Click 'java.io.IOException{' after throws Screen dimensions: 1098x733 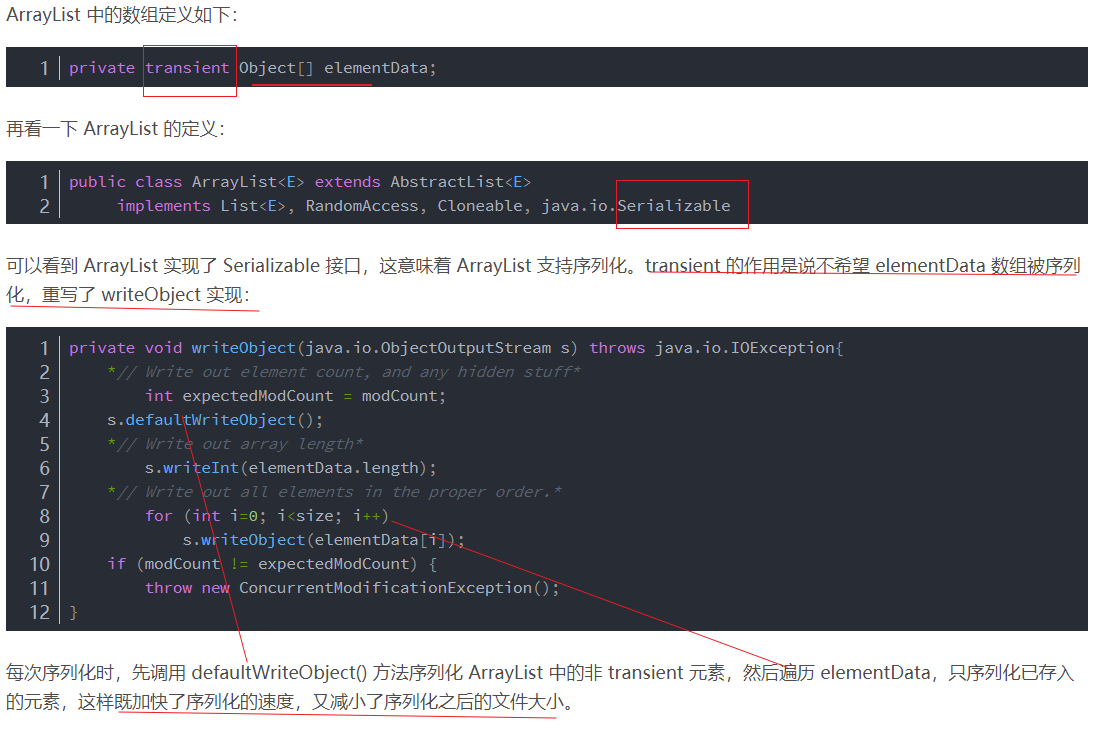749,348
